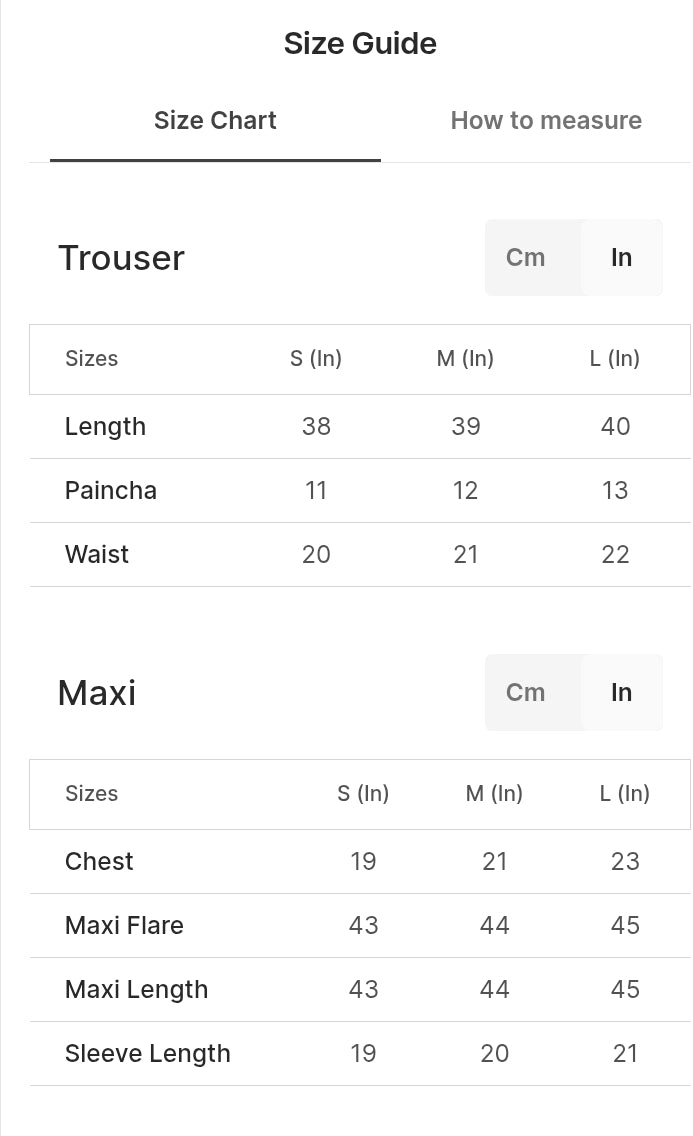Click S (In) header in Trouser table
The height and width of the screenshot is (1136, 693).
(x=316, y=359)
